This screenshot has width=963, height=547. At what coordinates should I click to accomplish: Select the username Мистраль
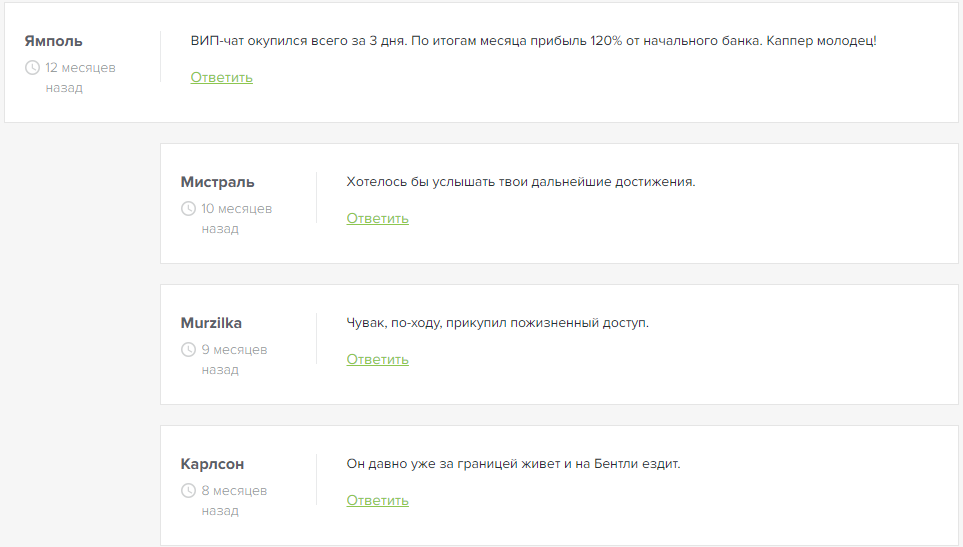click(217, 182)
